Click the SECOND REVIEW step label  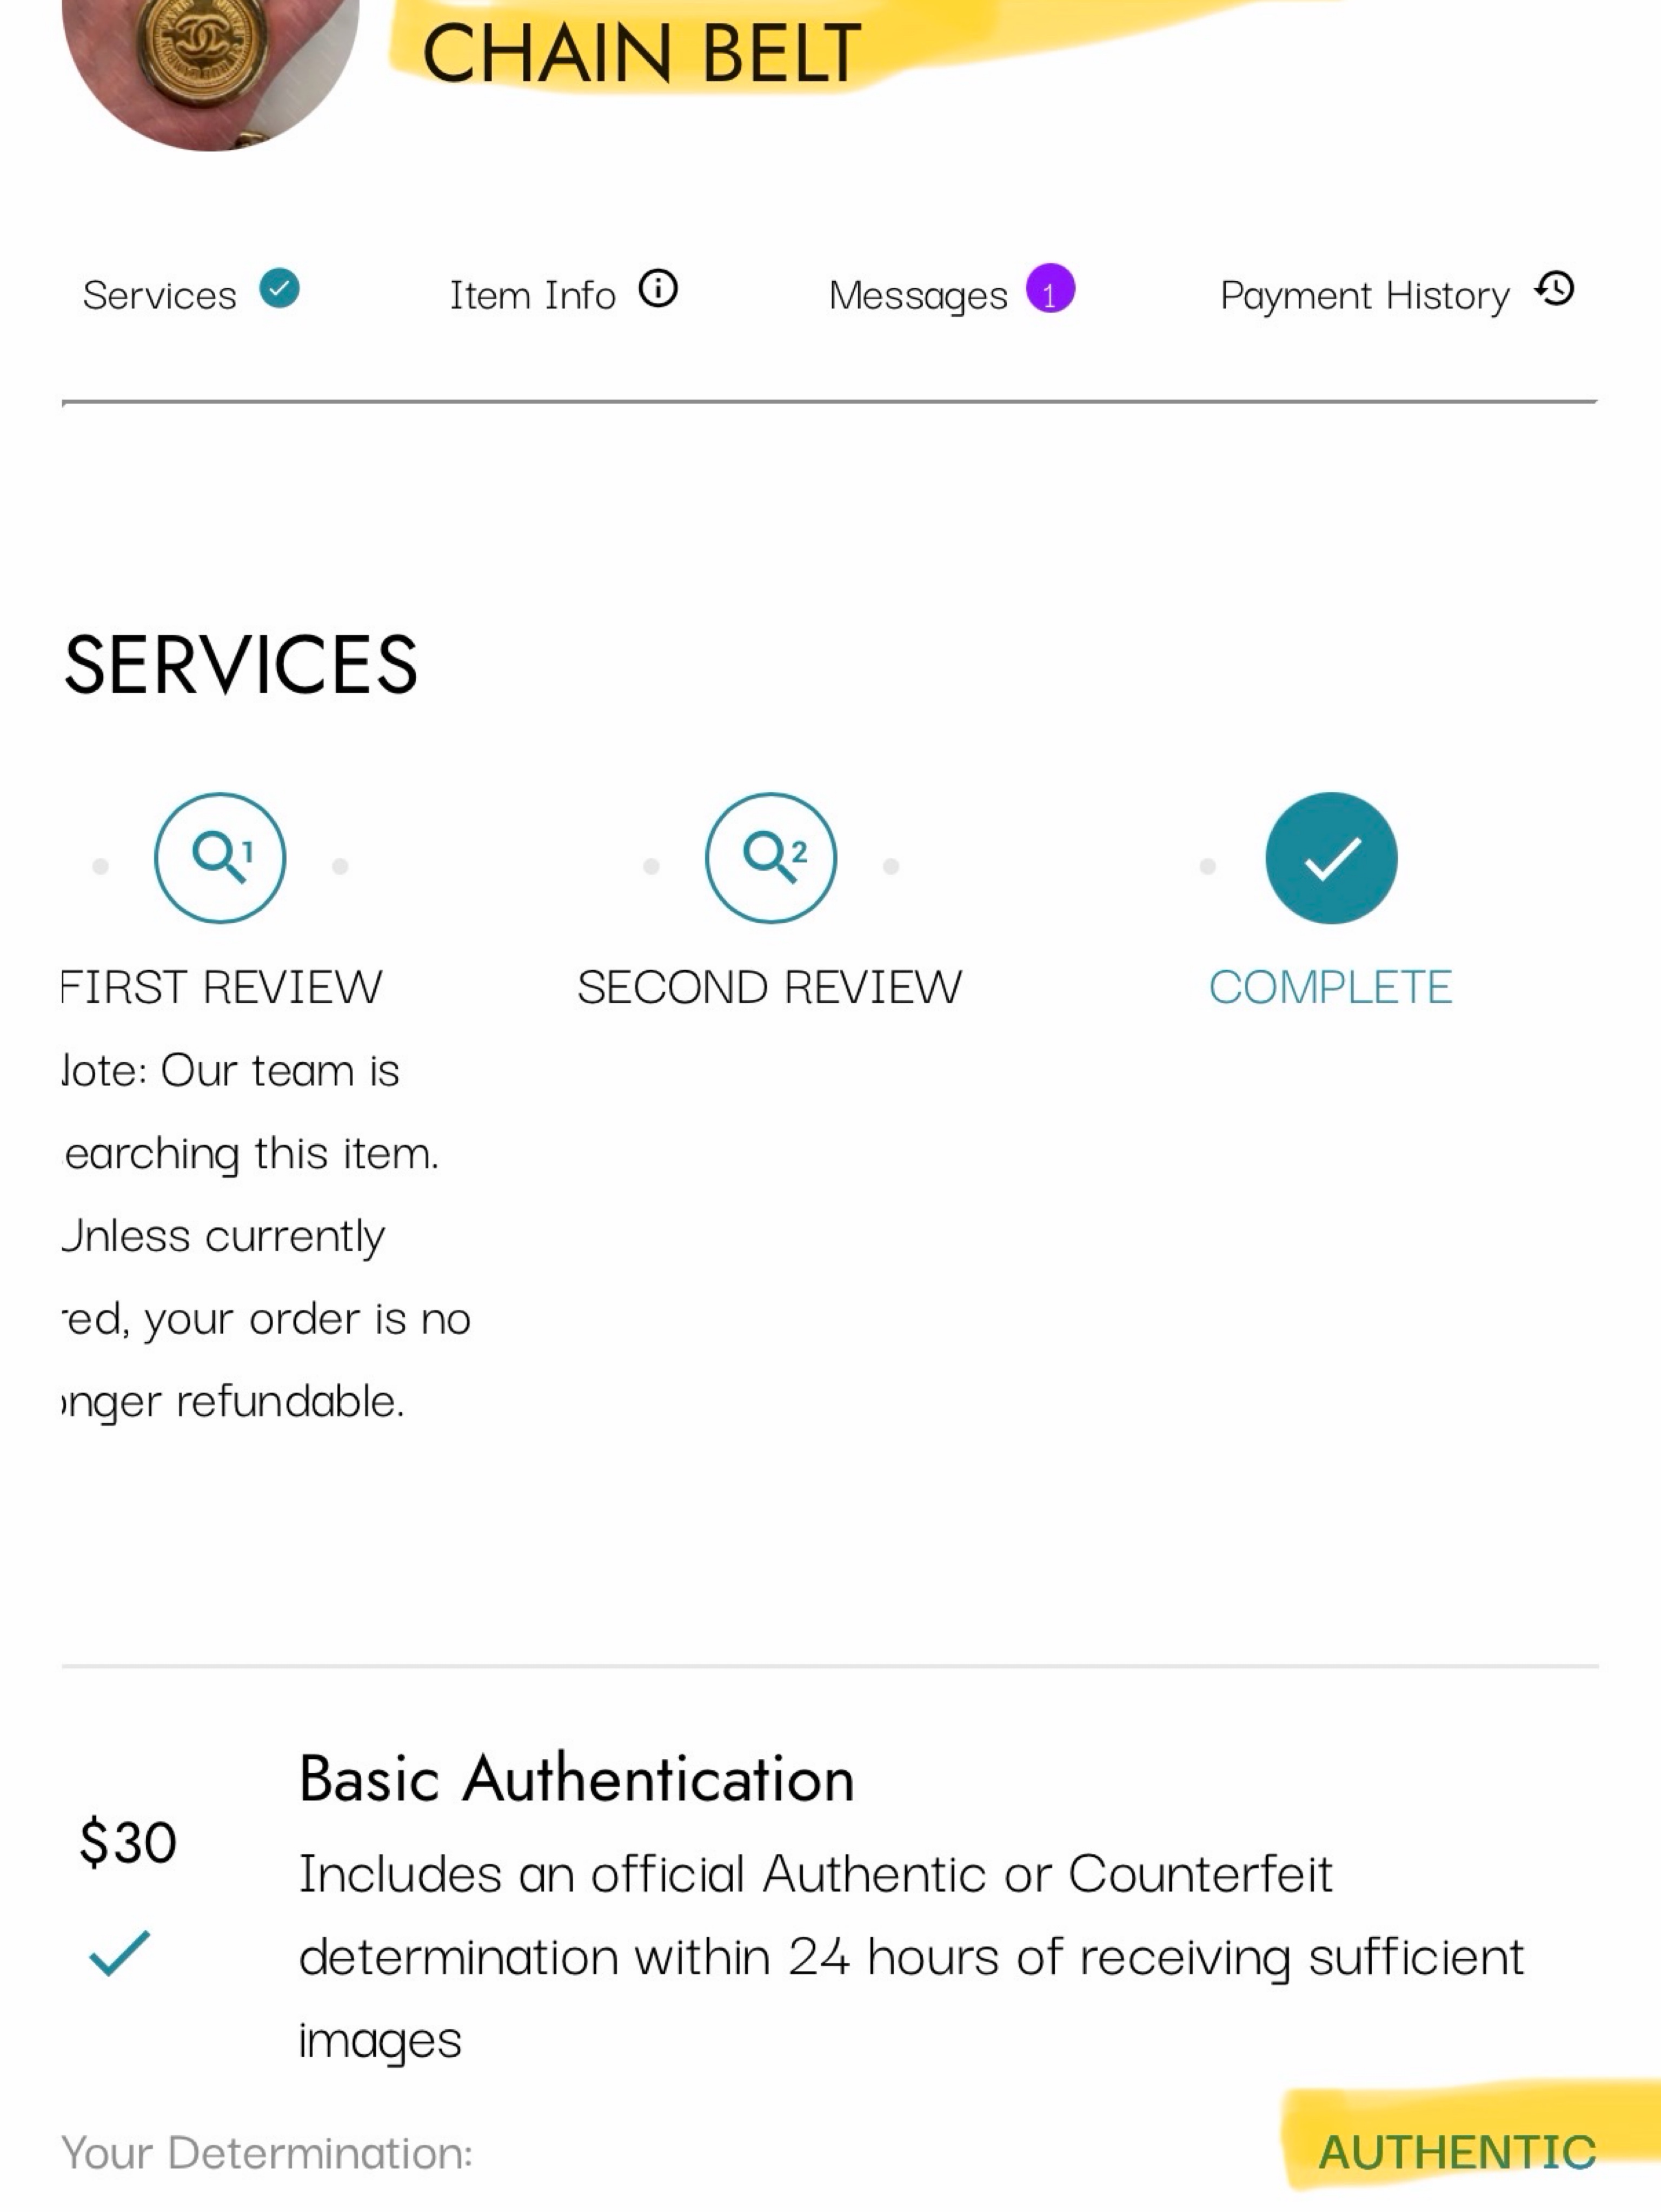pos(770,987)
